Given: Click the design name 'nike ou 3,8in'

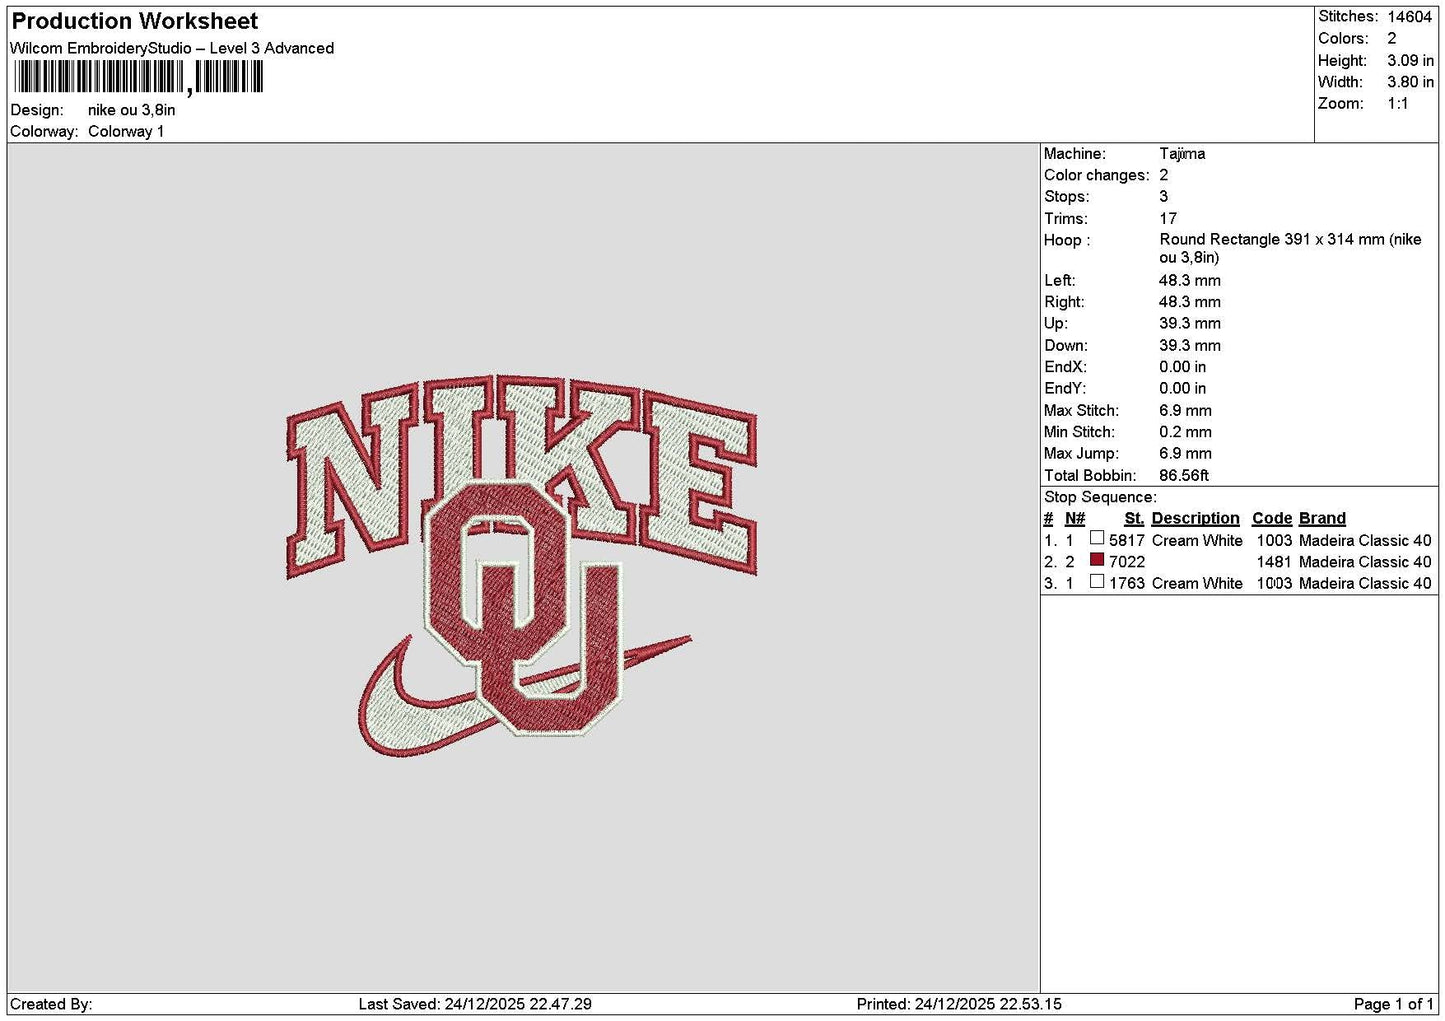Looking at the screenshot, I should (132, 110).
